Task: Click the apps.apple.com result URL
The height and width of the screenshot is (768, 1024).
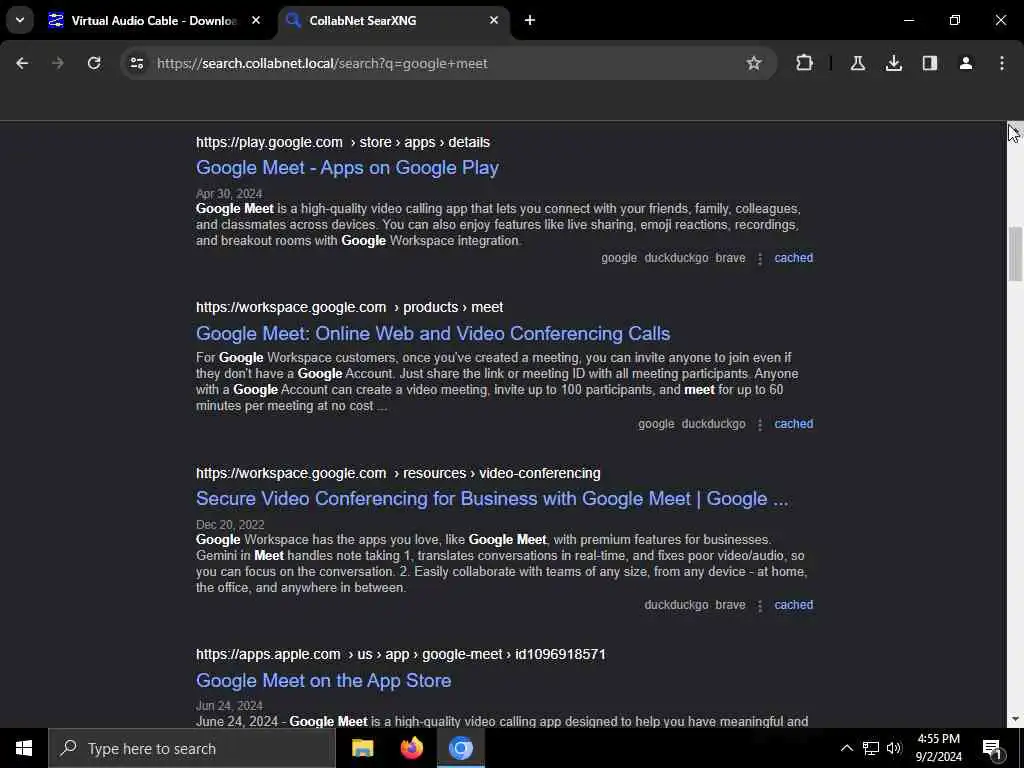Action: [401, 654]
